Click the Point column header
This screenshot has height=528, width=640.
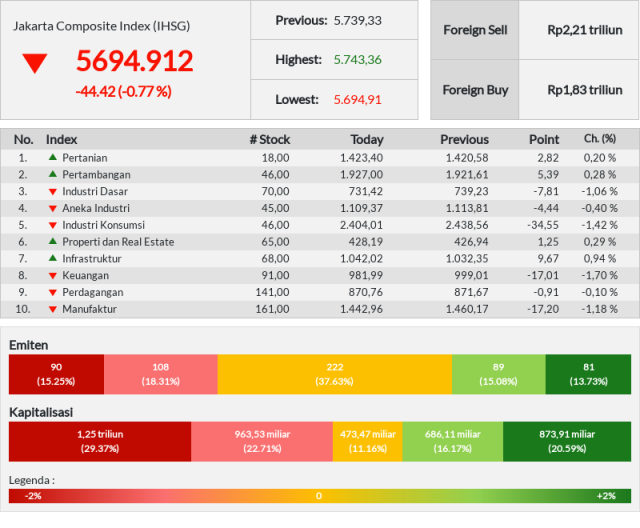(x=544, y=140)
